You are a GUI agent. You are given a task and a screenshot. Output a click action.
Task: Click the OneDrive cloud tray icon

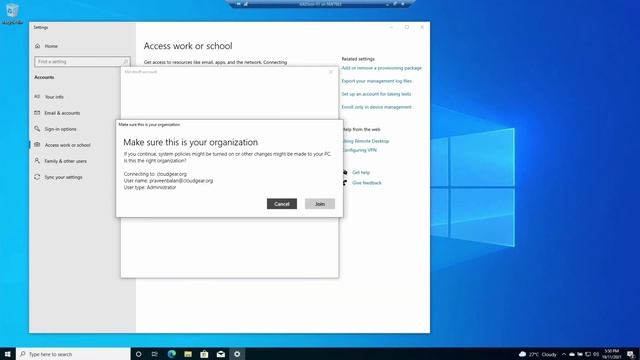pos(572,354)
